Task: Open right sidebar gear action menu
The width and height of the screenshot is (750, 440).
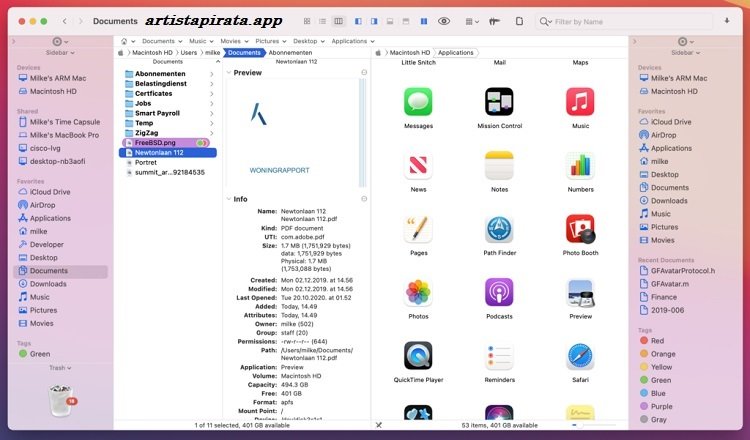Action: tap(685, 42)
